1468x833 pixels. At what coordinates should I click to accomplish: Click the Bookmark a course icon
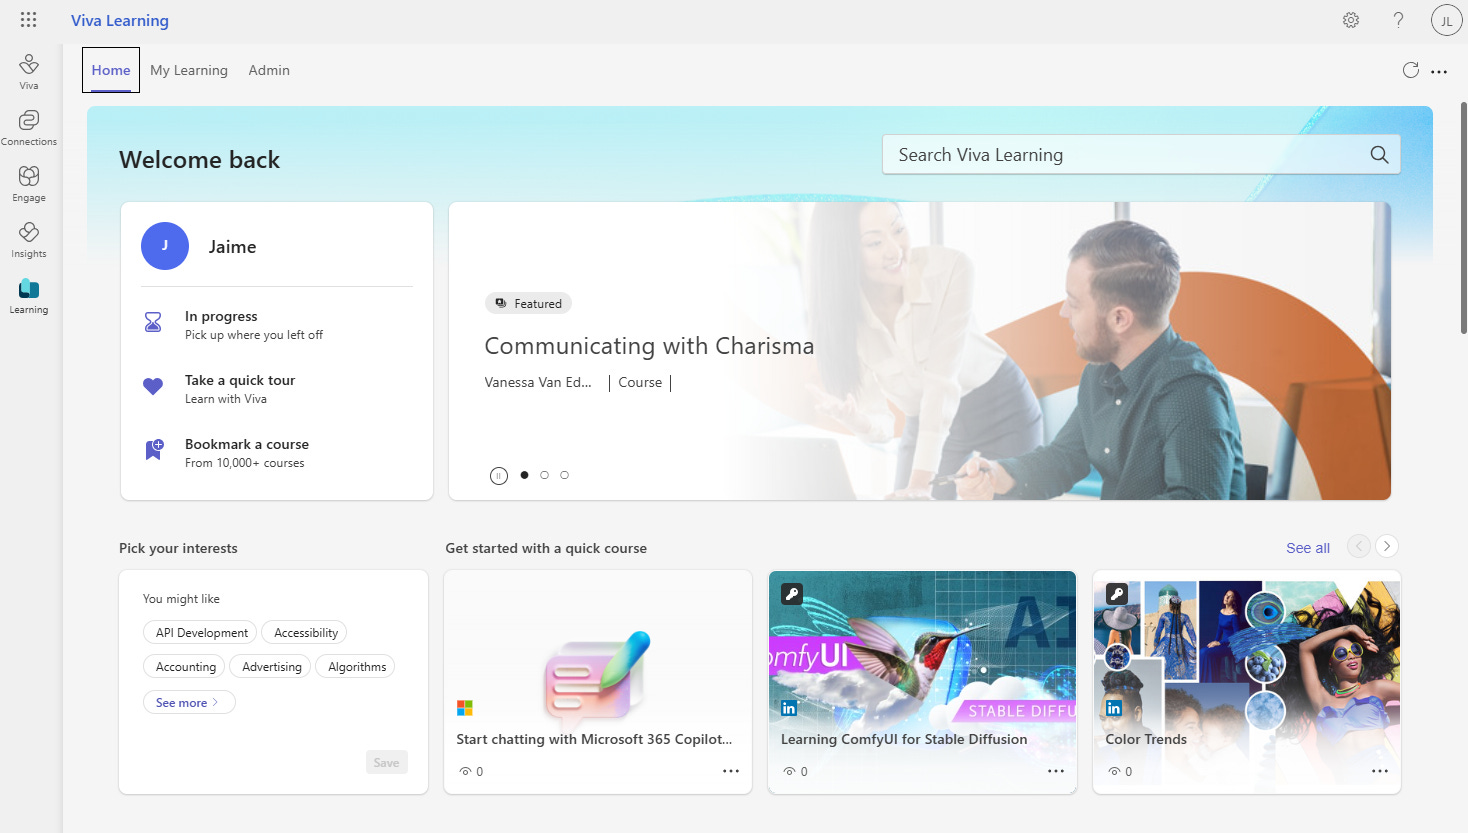(154, 450)
